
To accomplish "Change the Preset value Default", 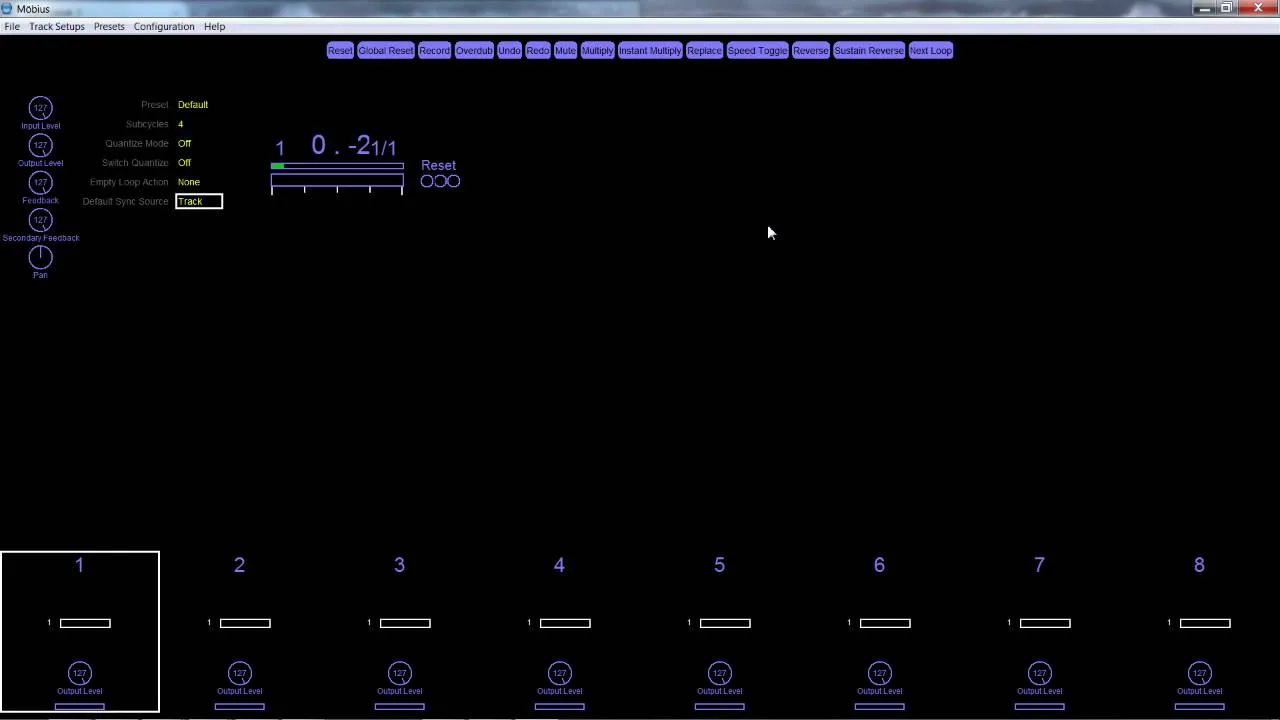I will (x=193, y=104).
